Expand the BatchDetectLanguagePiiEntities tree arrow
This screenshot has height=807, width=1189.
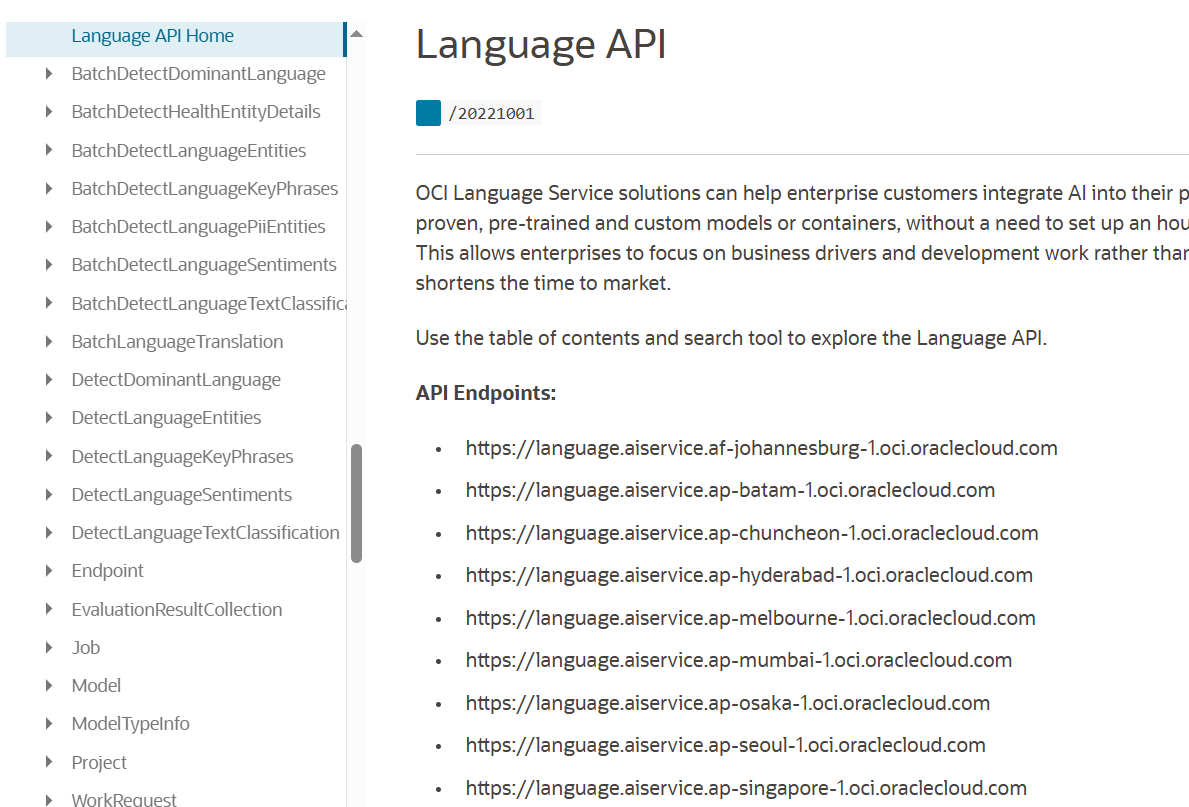(x=49, y=227)
